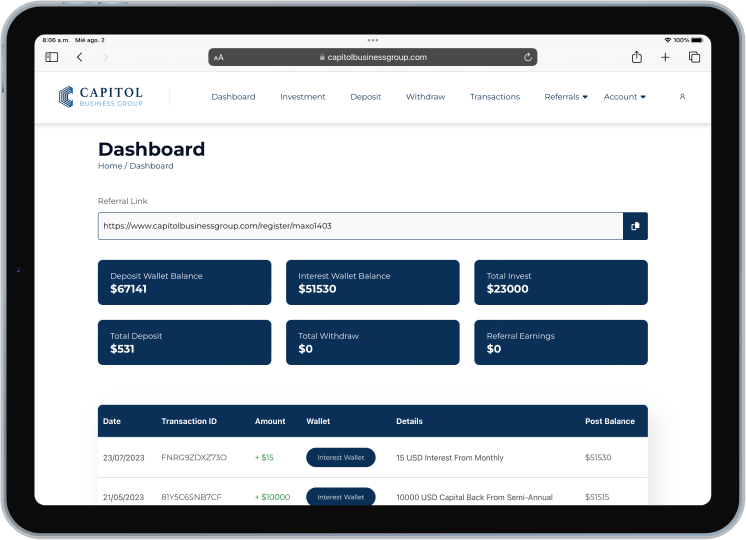
Task: Click the Interest Wallet badge for 21/05/2023
Action: [x=341, y=497]
